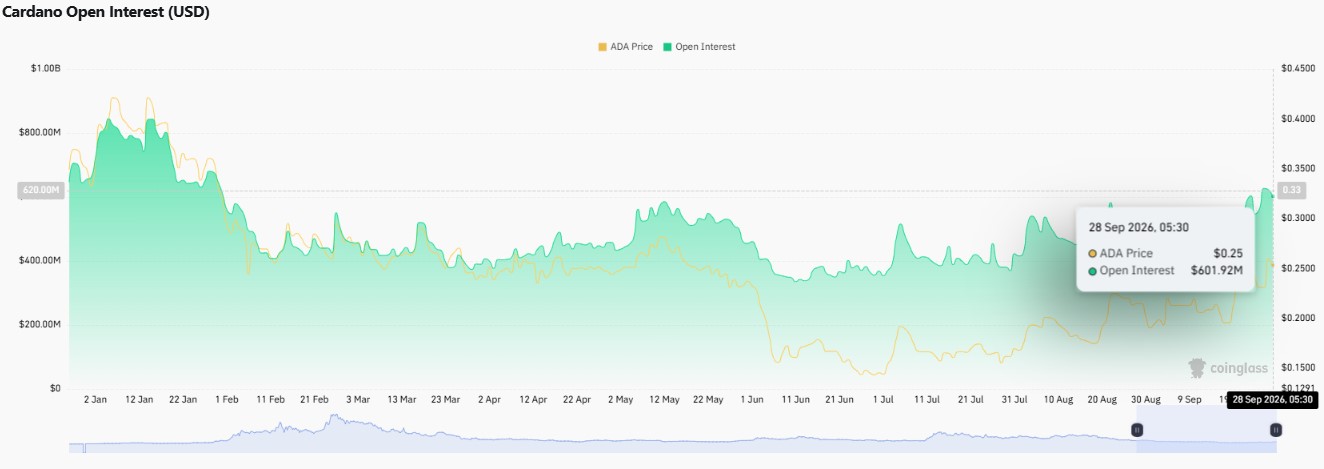Click the 12 Apr date on the x-axis
1324x469 pixels.
[x=533, y=399]
